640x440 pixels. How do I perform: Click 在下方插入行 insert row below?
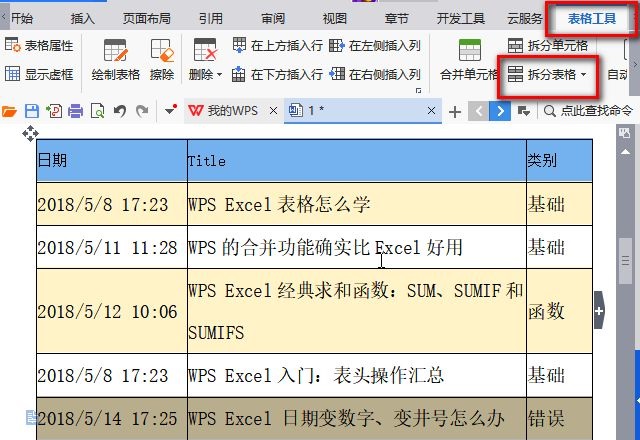[278, 74]
